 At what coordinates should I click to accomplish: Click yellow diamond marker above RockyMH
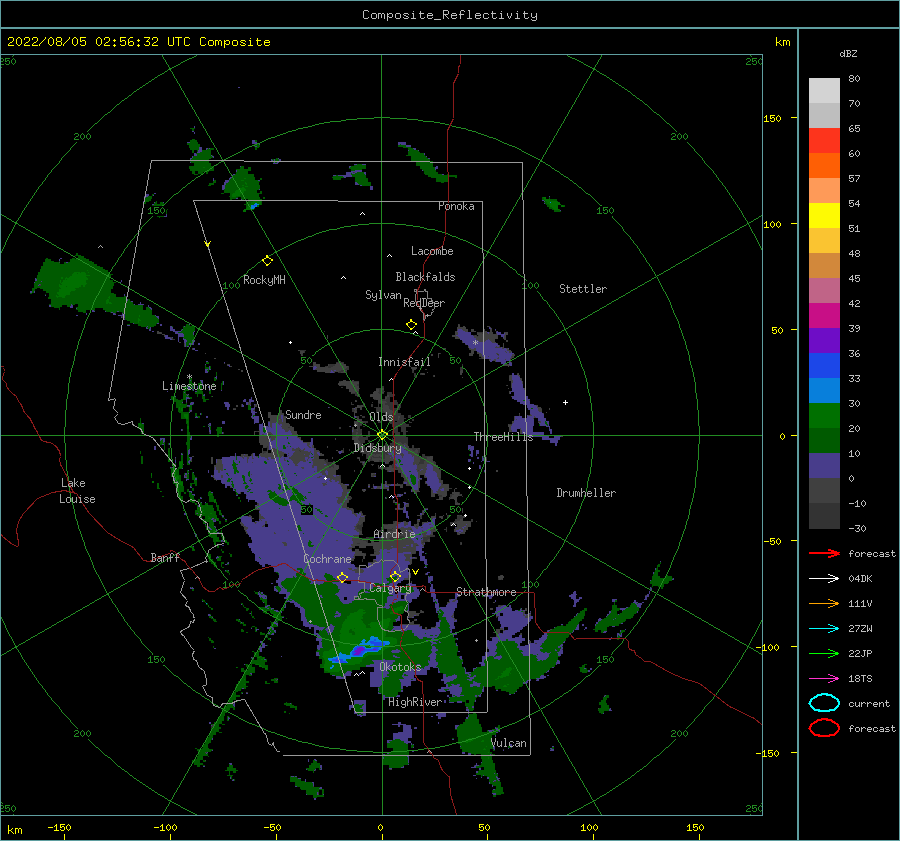[267, 261]
